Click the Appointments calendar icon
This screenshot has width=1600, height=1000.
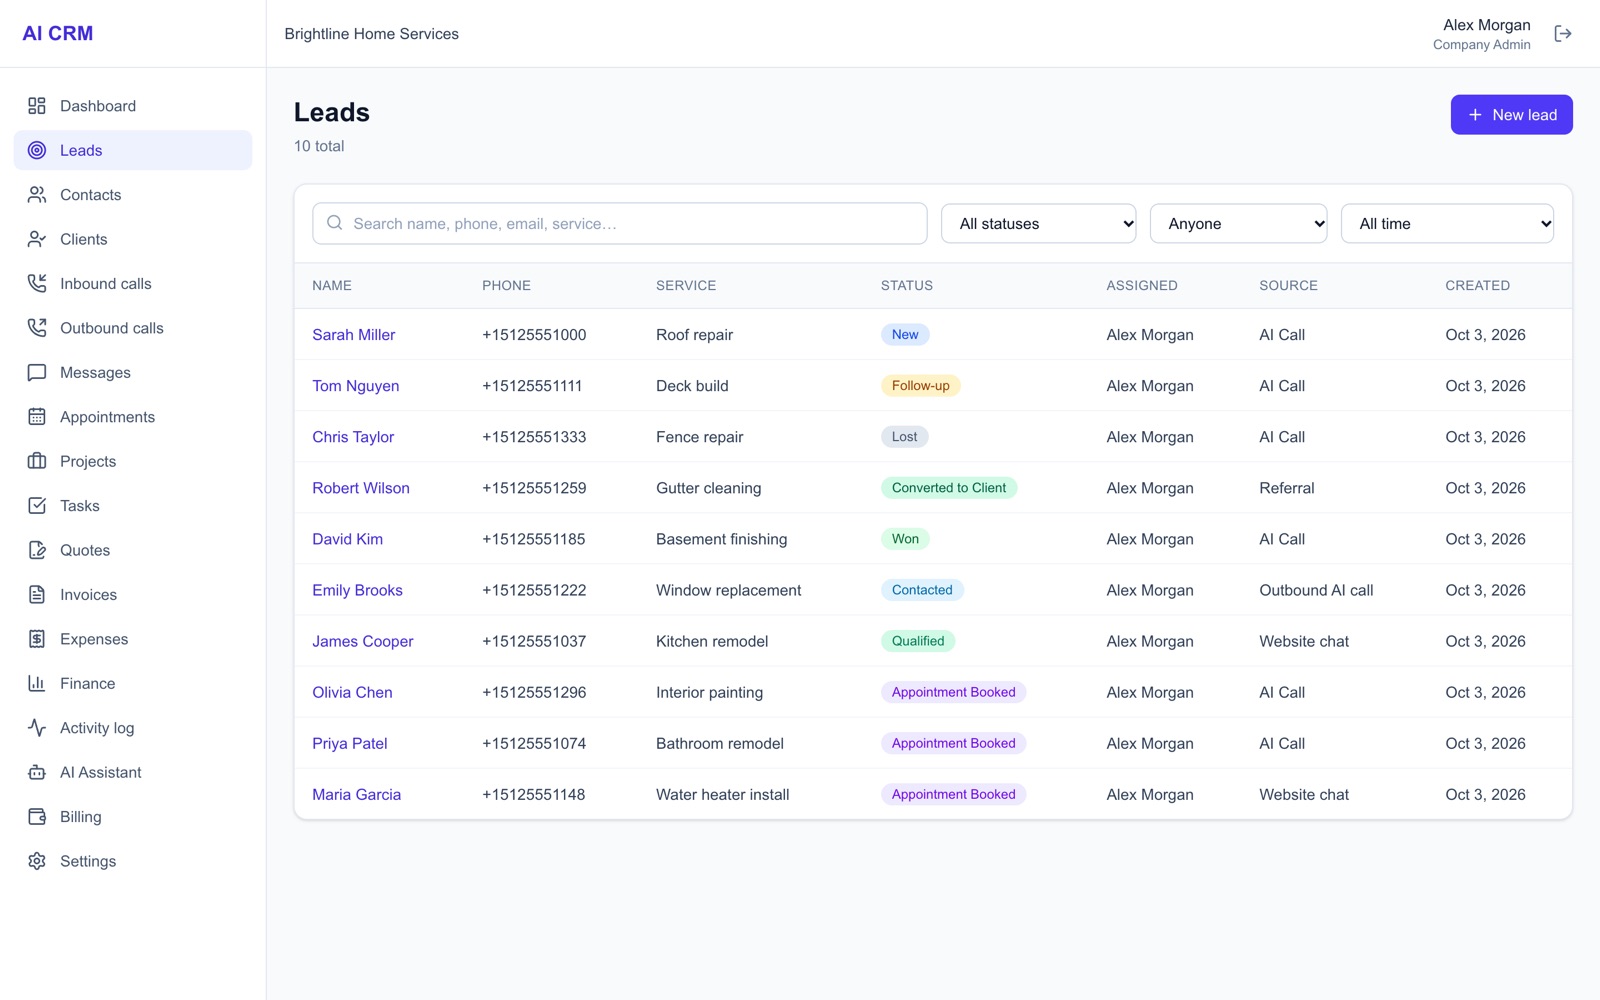[37, 417]
